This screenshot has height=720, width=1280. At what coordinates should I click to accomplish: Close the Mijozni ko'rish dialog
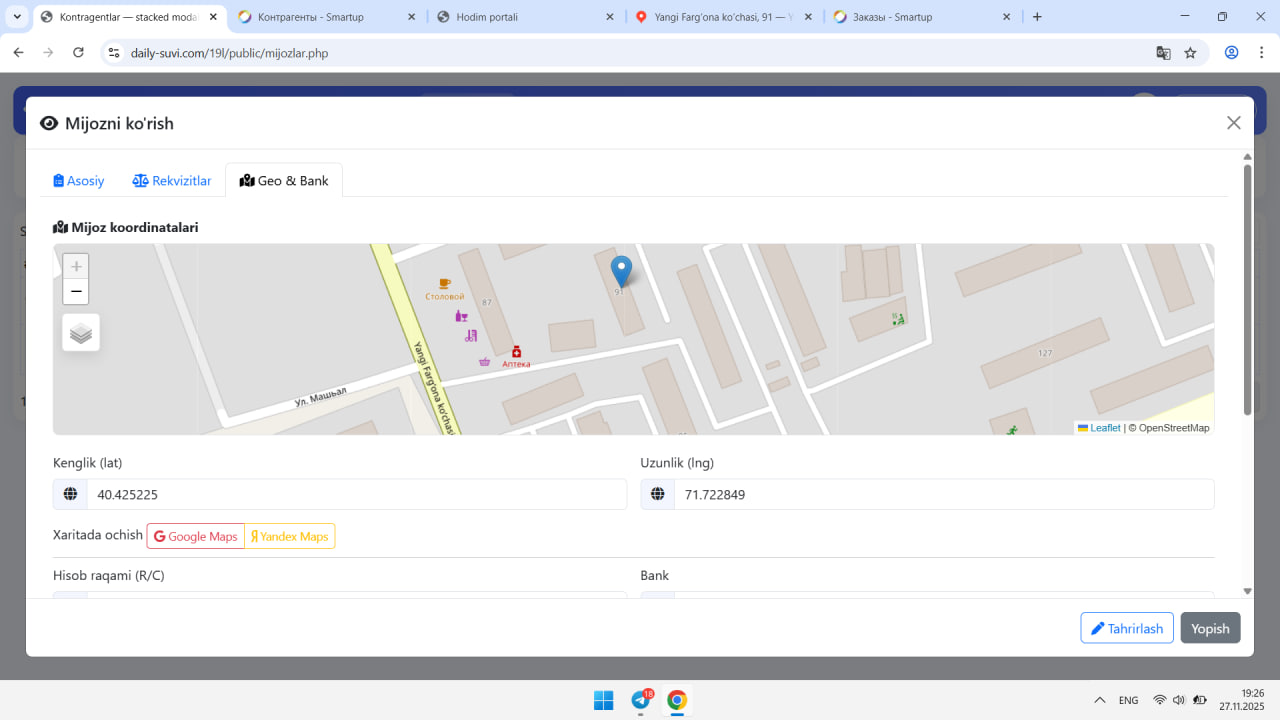pos(1233,123)
